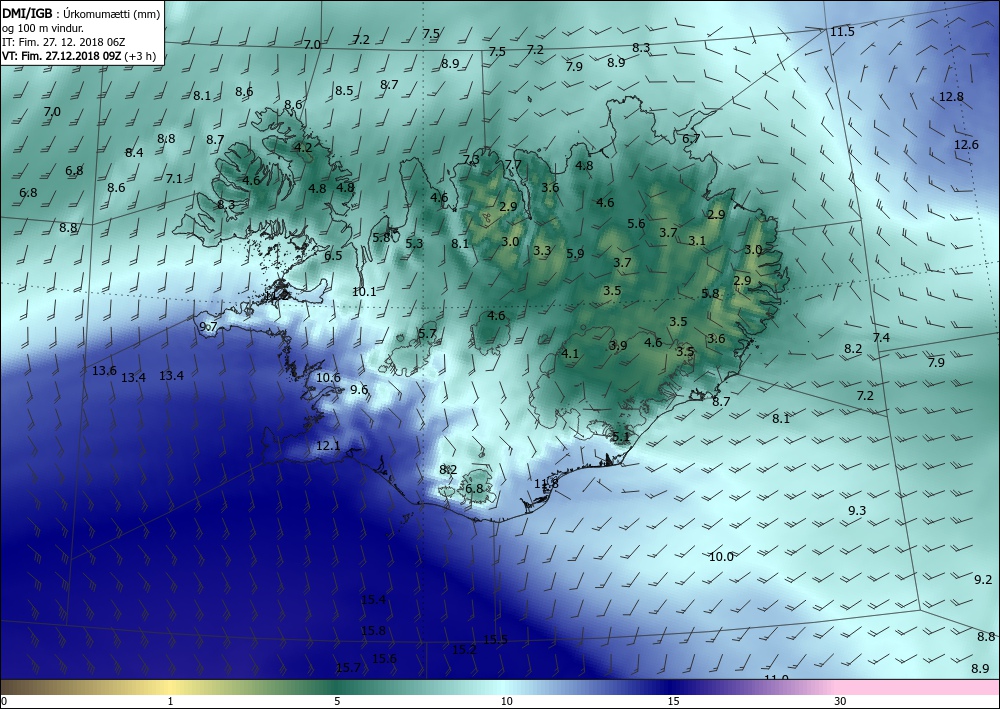
Task: Click the map value "12.1"
Action: (328, 446)
